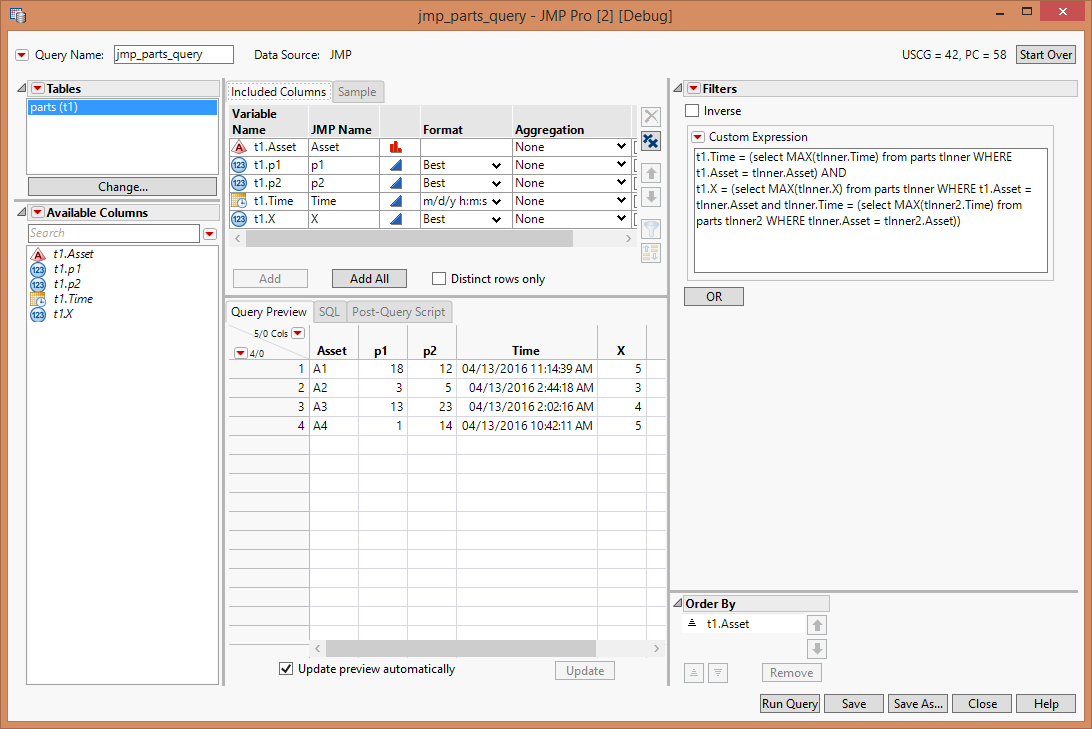Open the Sample tab
This screenshot has height=729, width=1092.
(x=357, y=91)
